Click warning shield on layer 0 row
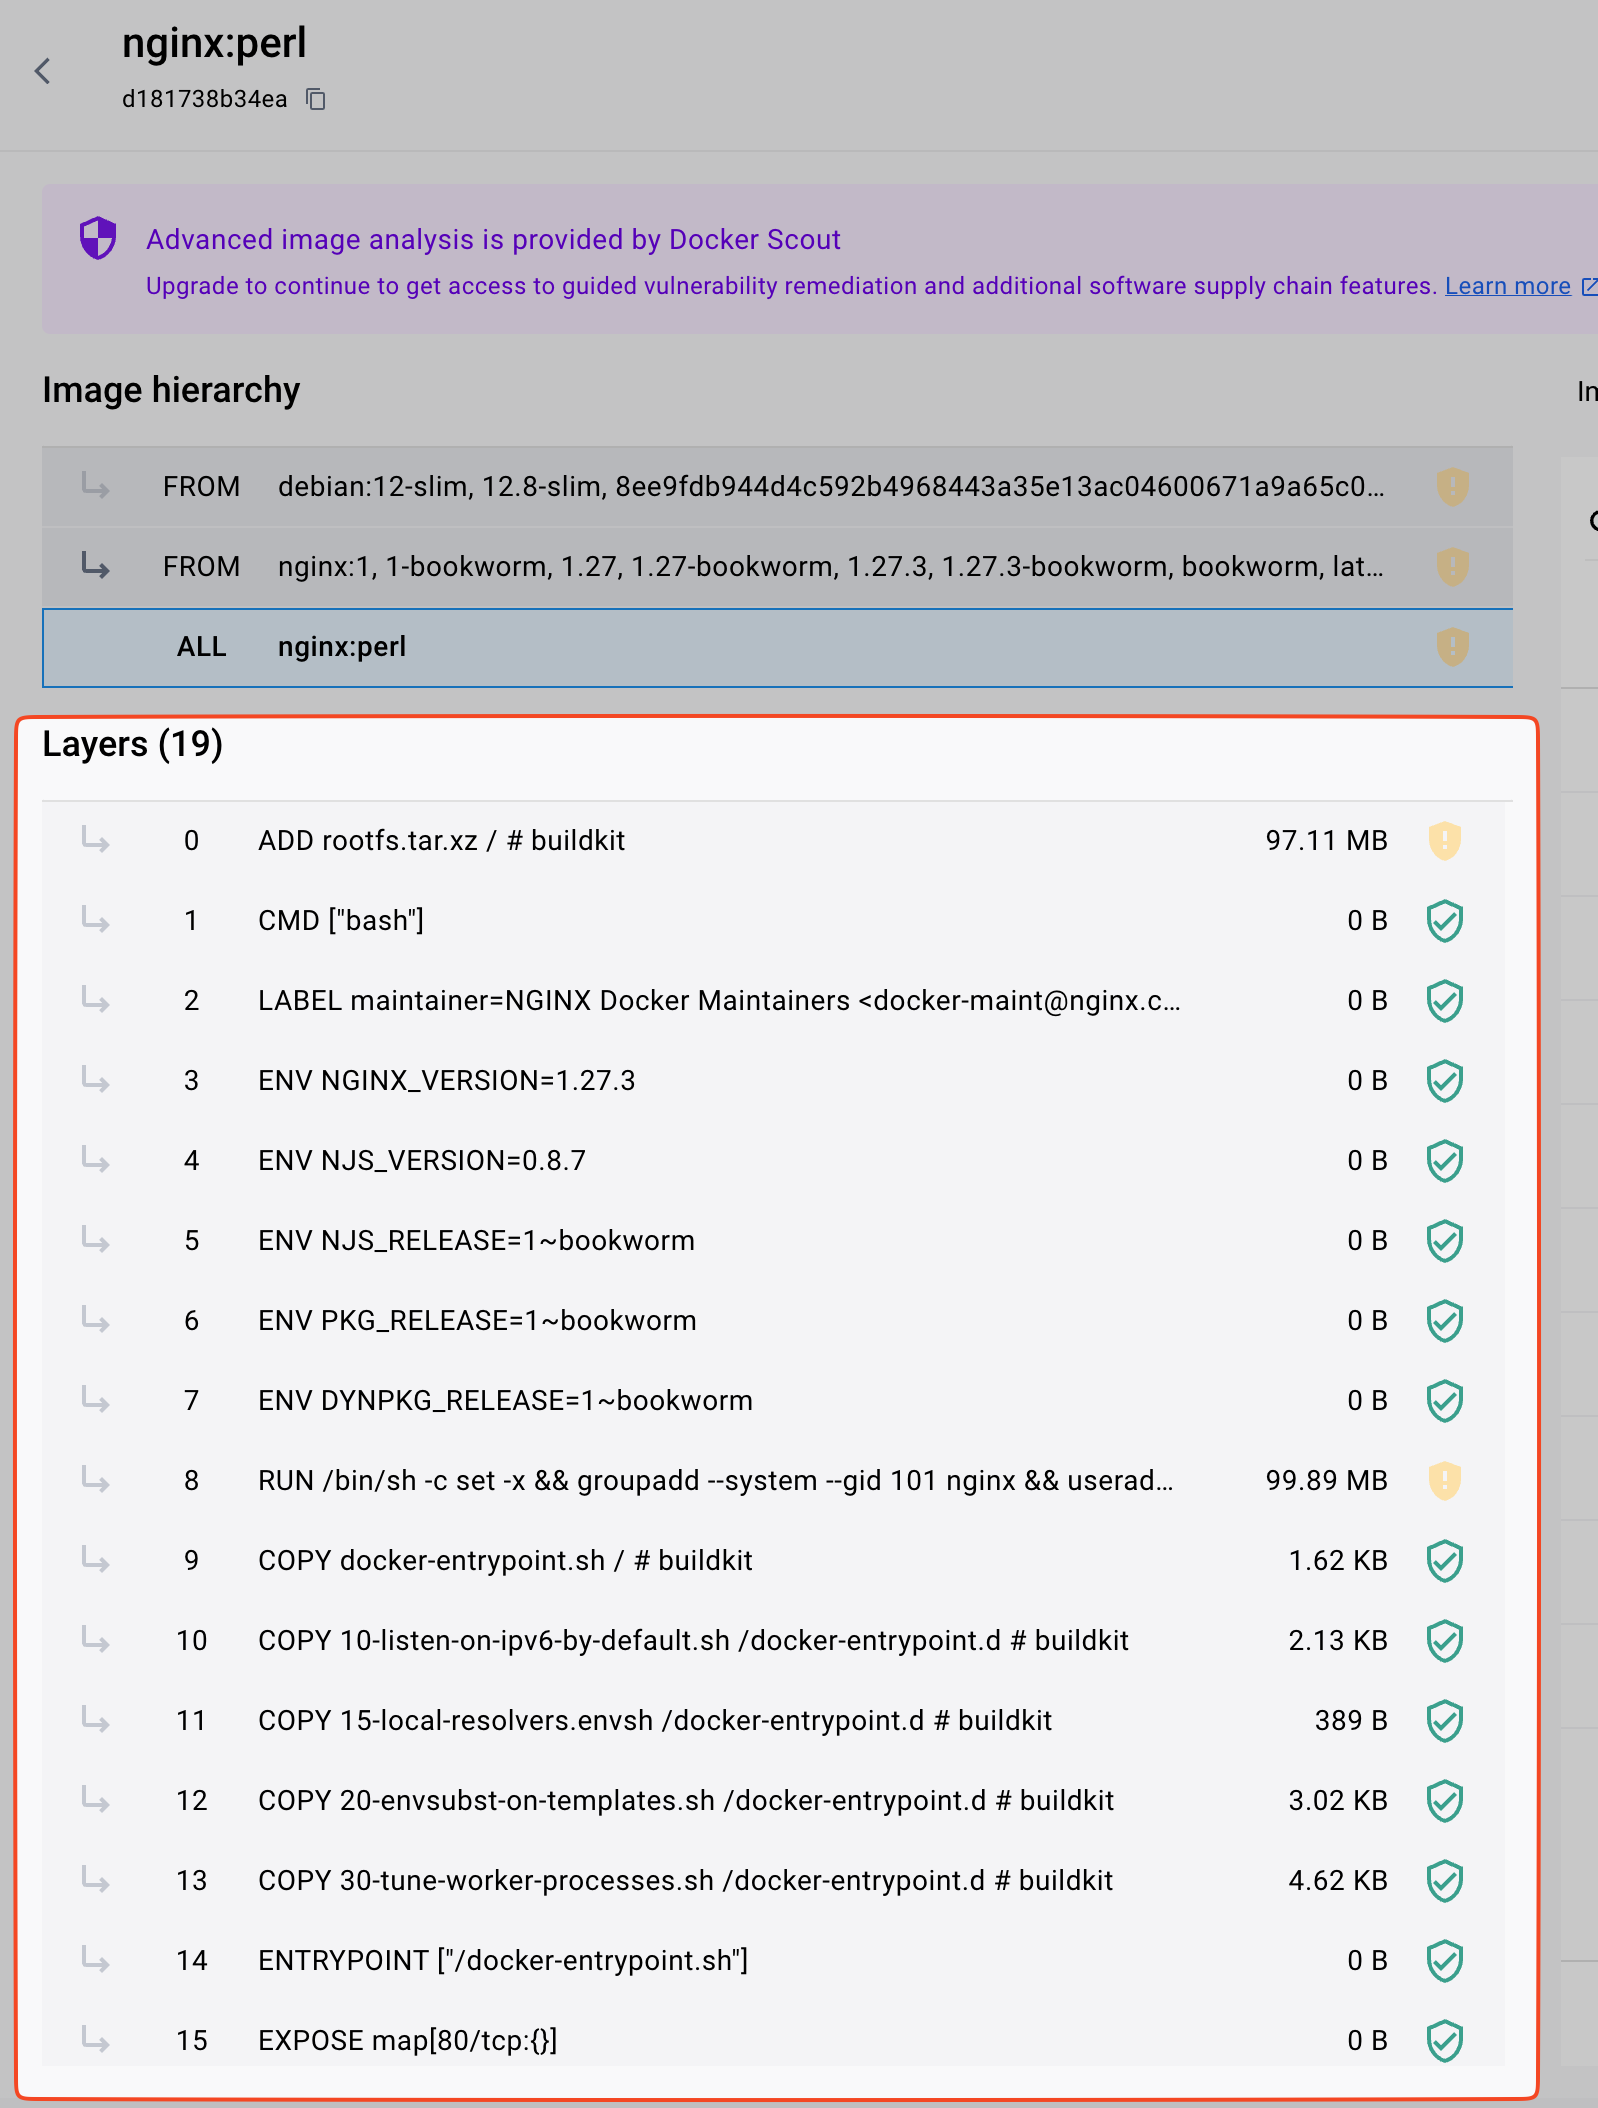This screenshot has width=1598, height=2108. click(x=1444, y=840)
